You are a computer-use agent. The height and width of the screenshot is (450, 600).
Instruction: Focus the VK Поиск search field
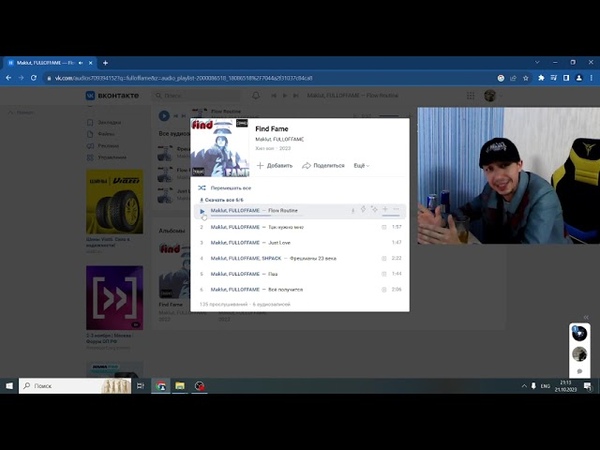tap(197, 95)
